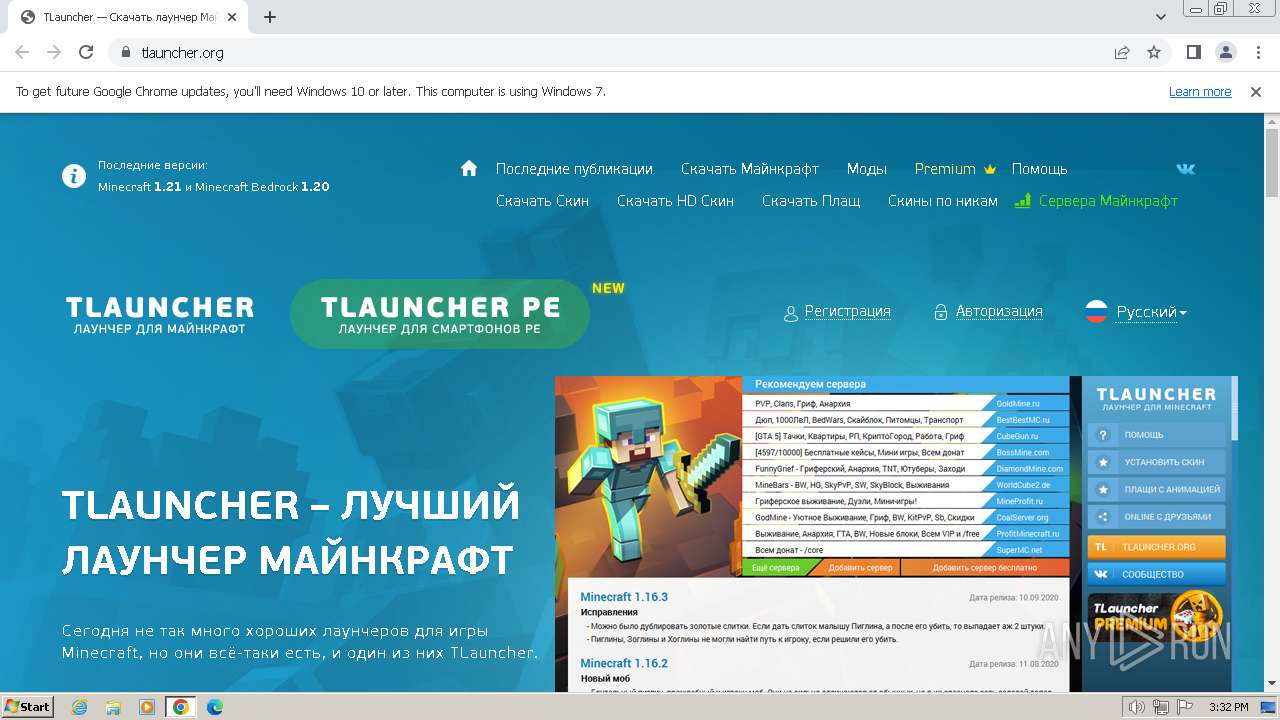
Task: Open the Chrome three-dot menu
Action: point(1256,52)
